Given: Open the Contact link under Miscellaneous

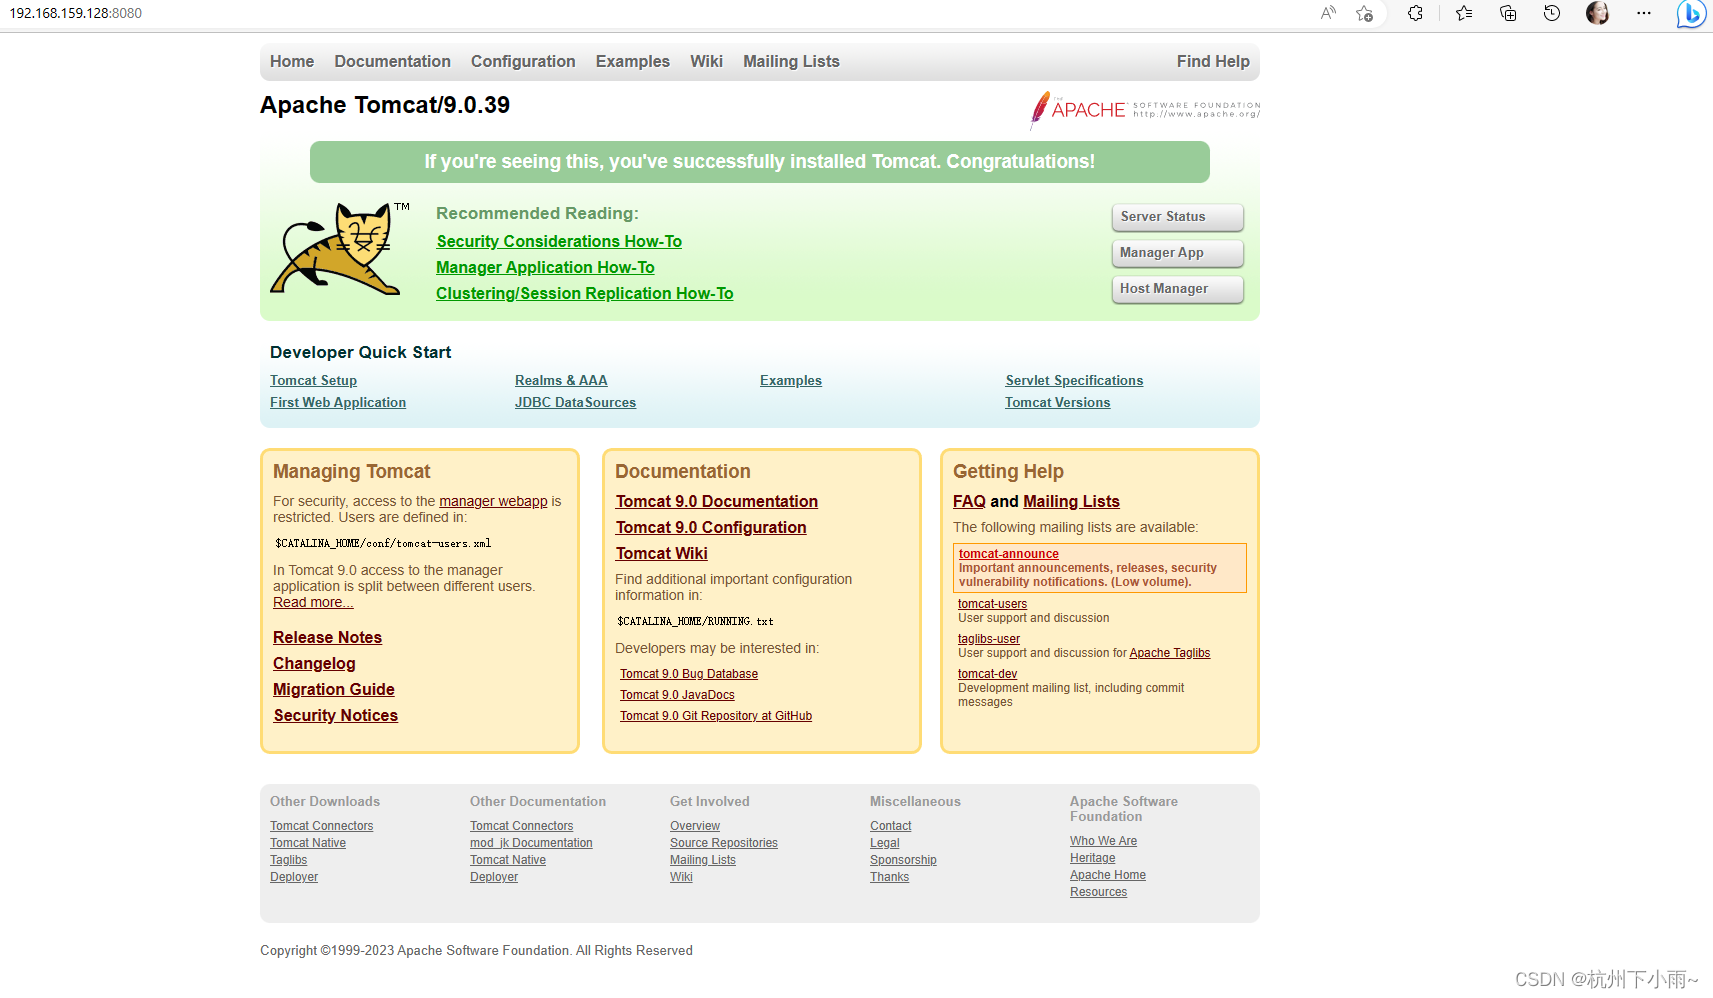Looking at the screenshot, I should pos(890,826).
